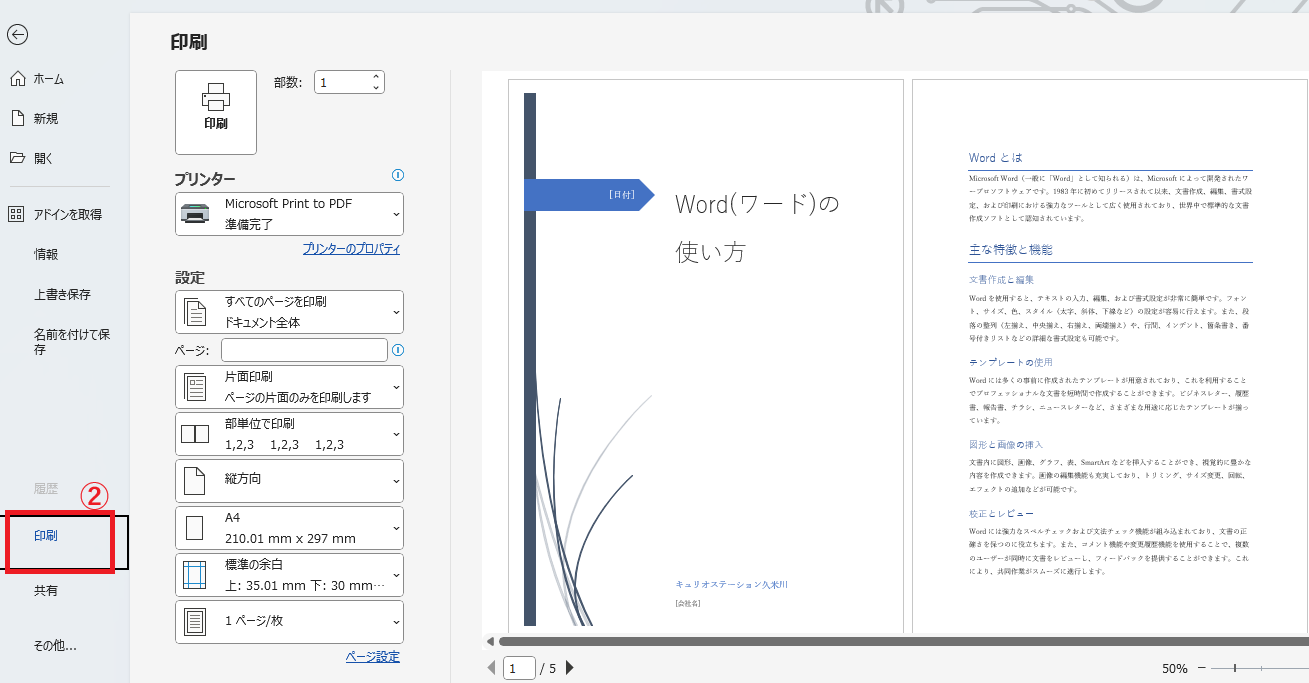1309x683 pixels.
Task: Open the portrait orientation dropdown
Action: 289,480
